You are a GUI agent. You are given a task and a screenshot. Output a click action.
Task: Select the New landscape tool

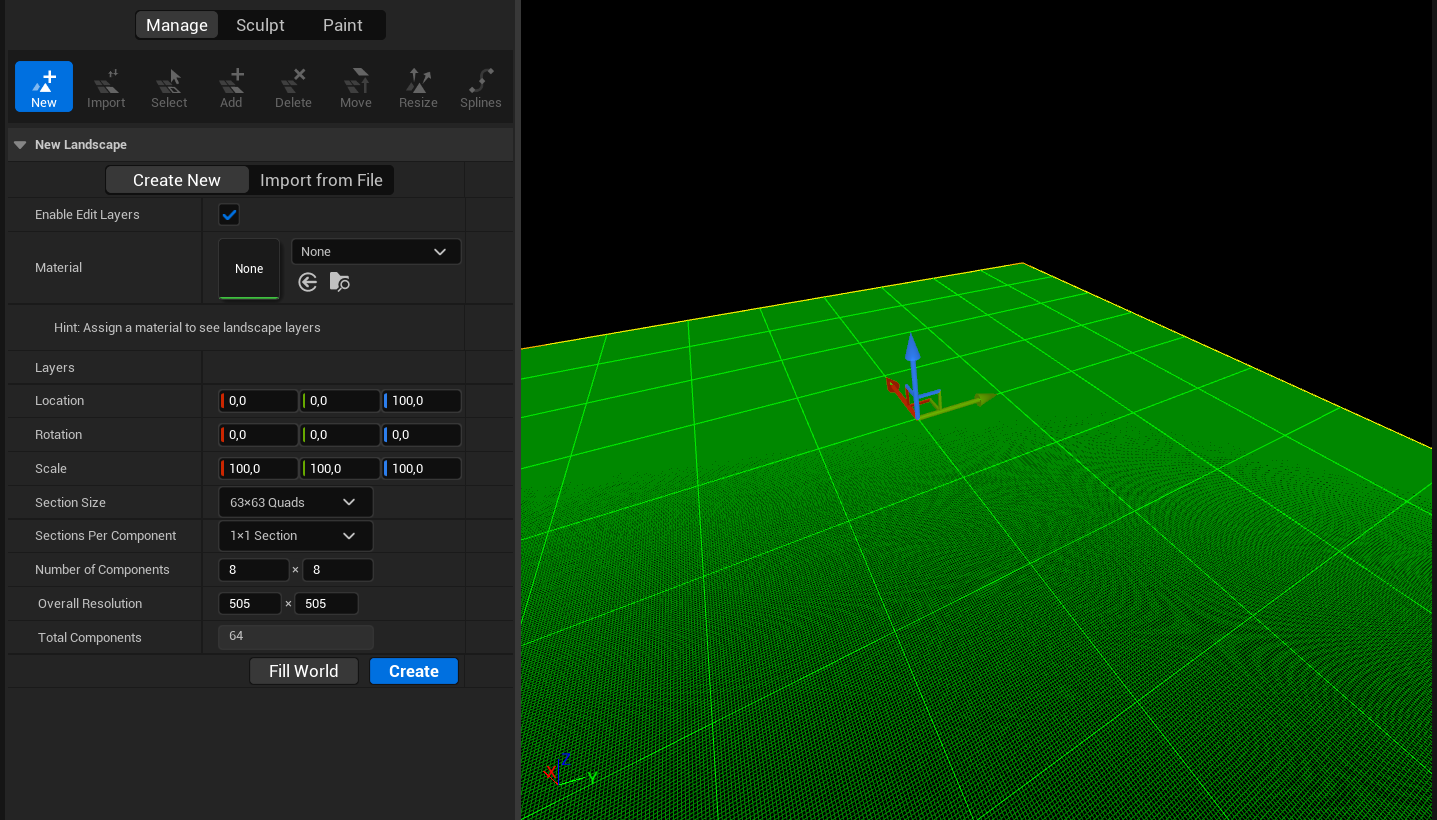tap(44, 87)
